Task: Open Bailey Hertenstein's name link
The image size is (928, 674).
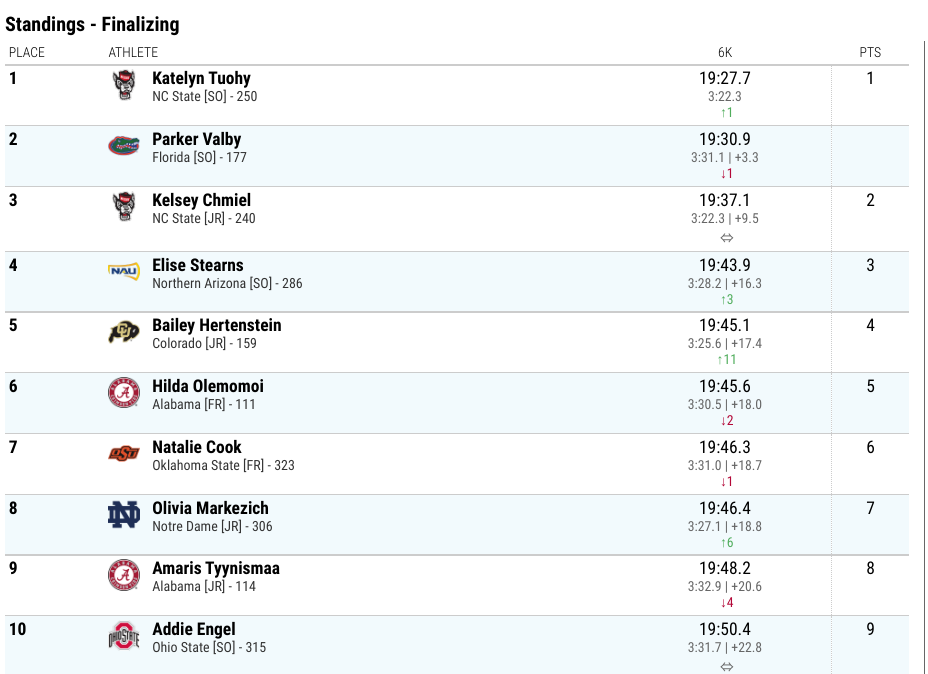Action: (217, 325)
